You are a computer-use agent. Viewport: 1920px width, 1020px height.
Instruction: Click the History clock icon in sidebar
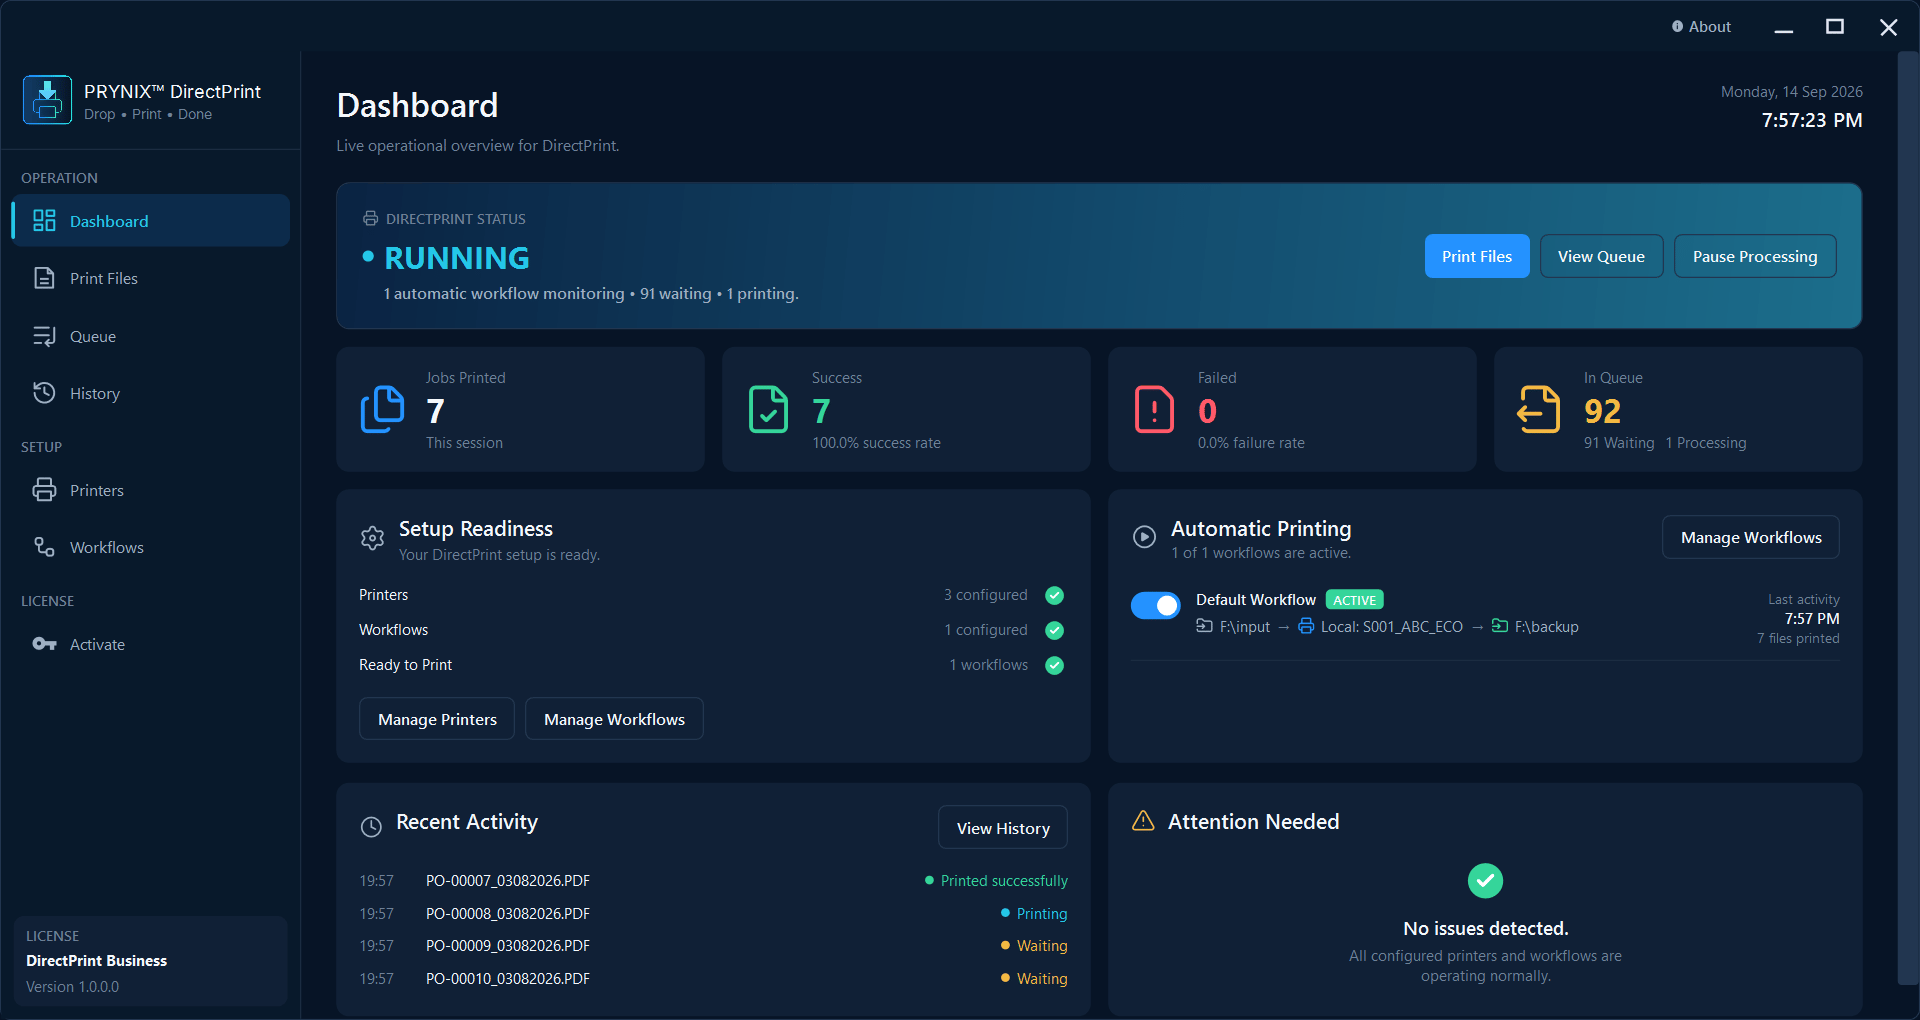(44, 393)
